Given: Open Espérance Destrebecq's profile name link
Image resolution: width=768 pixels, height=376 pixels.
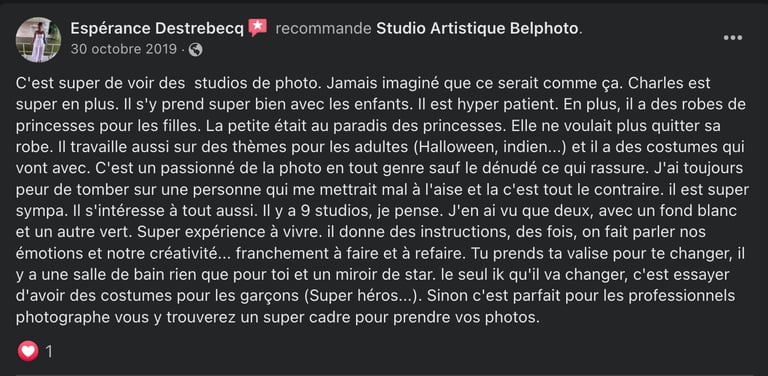Looking at the screenshot, I should click(x=157, y=28).
